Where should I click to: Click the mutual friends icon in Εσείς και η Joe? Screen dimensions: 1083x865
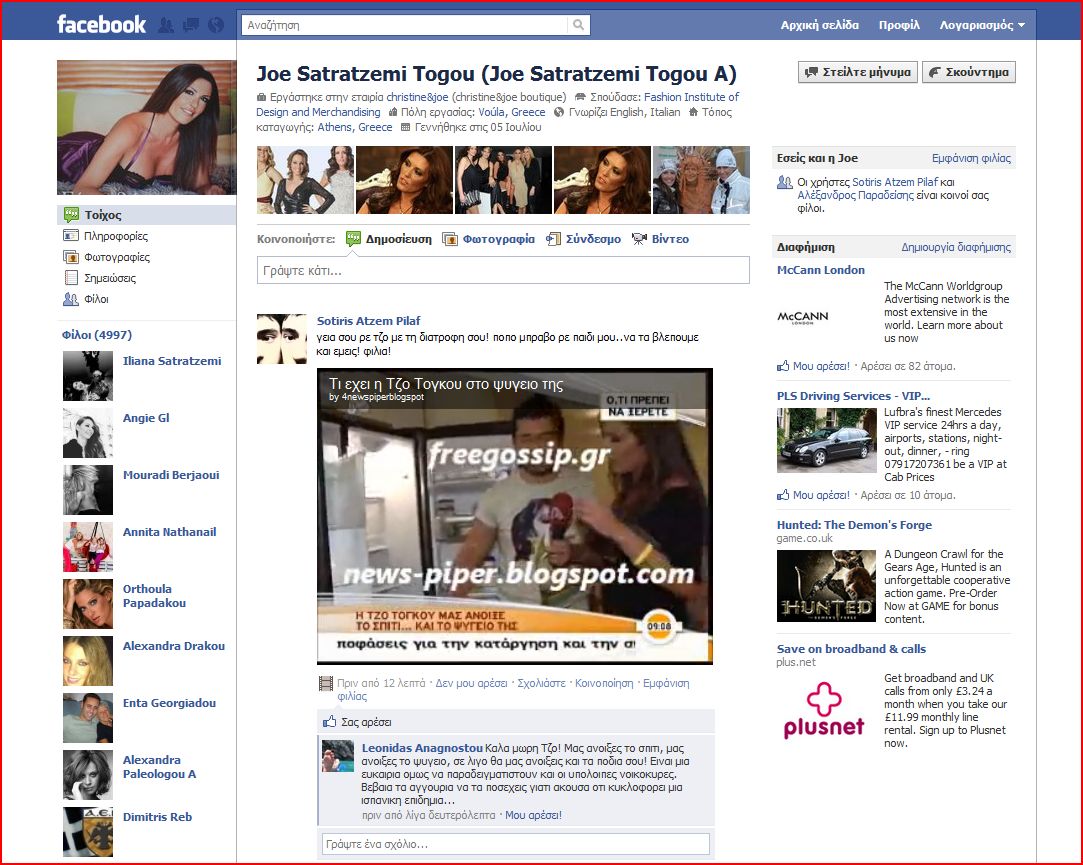(785, 182)
